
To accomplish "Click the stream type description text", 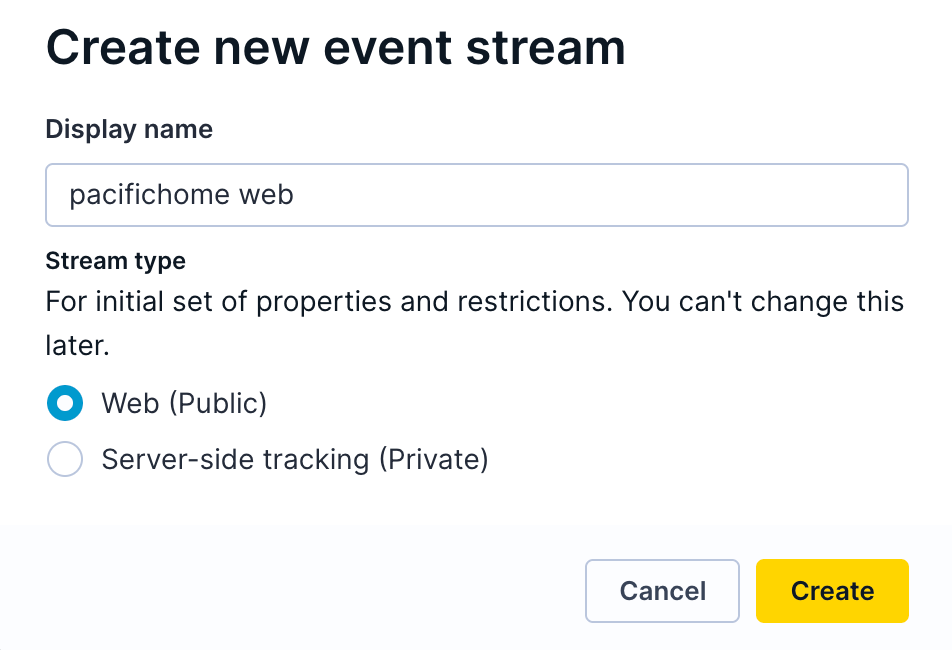I will click(475, 323).
